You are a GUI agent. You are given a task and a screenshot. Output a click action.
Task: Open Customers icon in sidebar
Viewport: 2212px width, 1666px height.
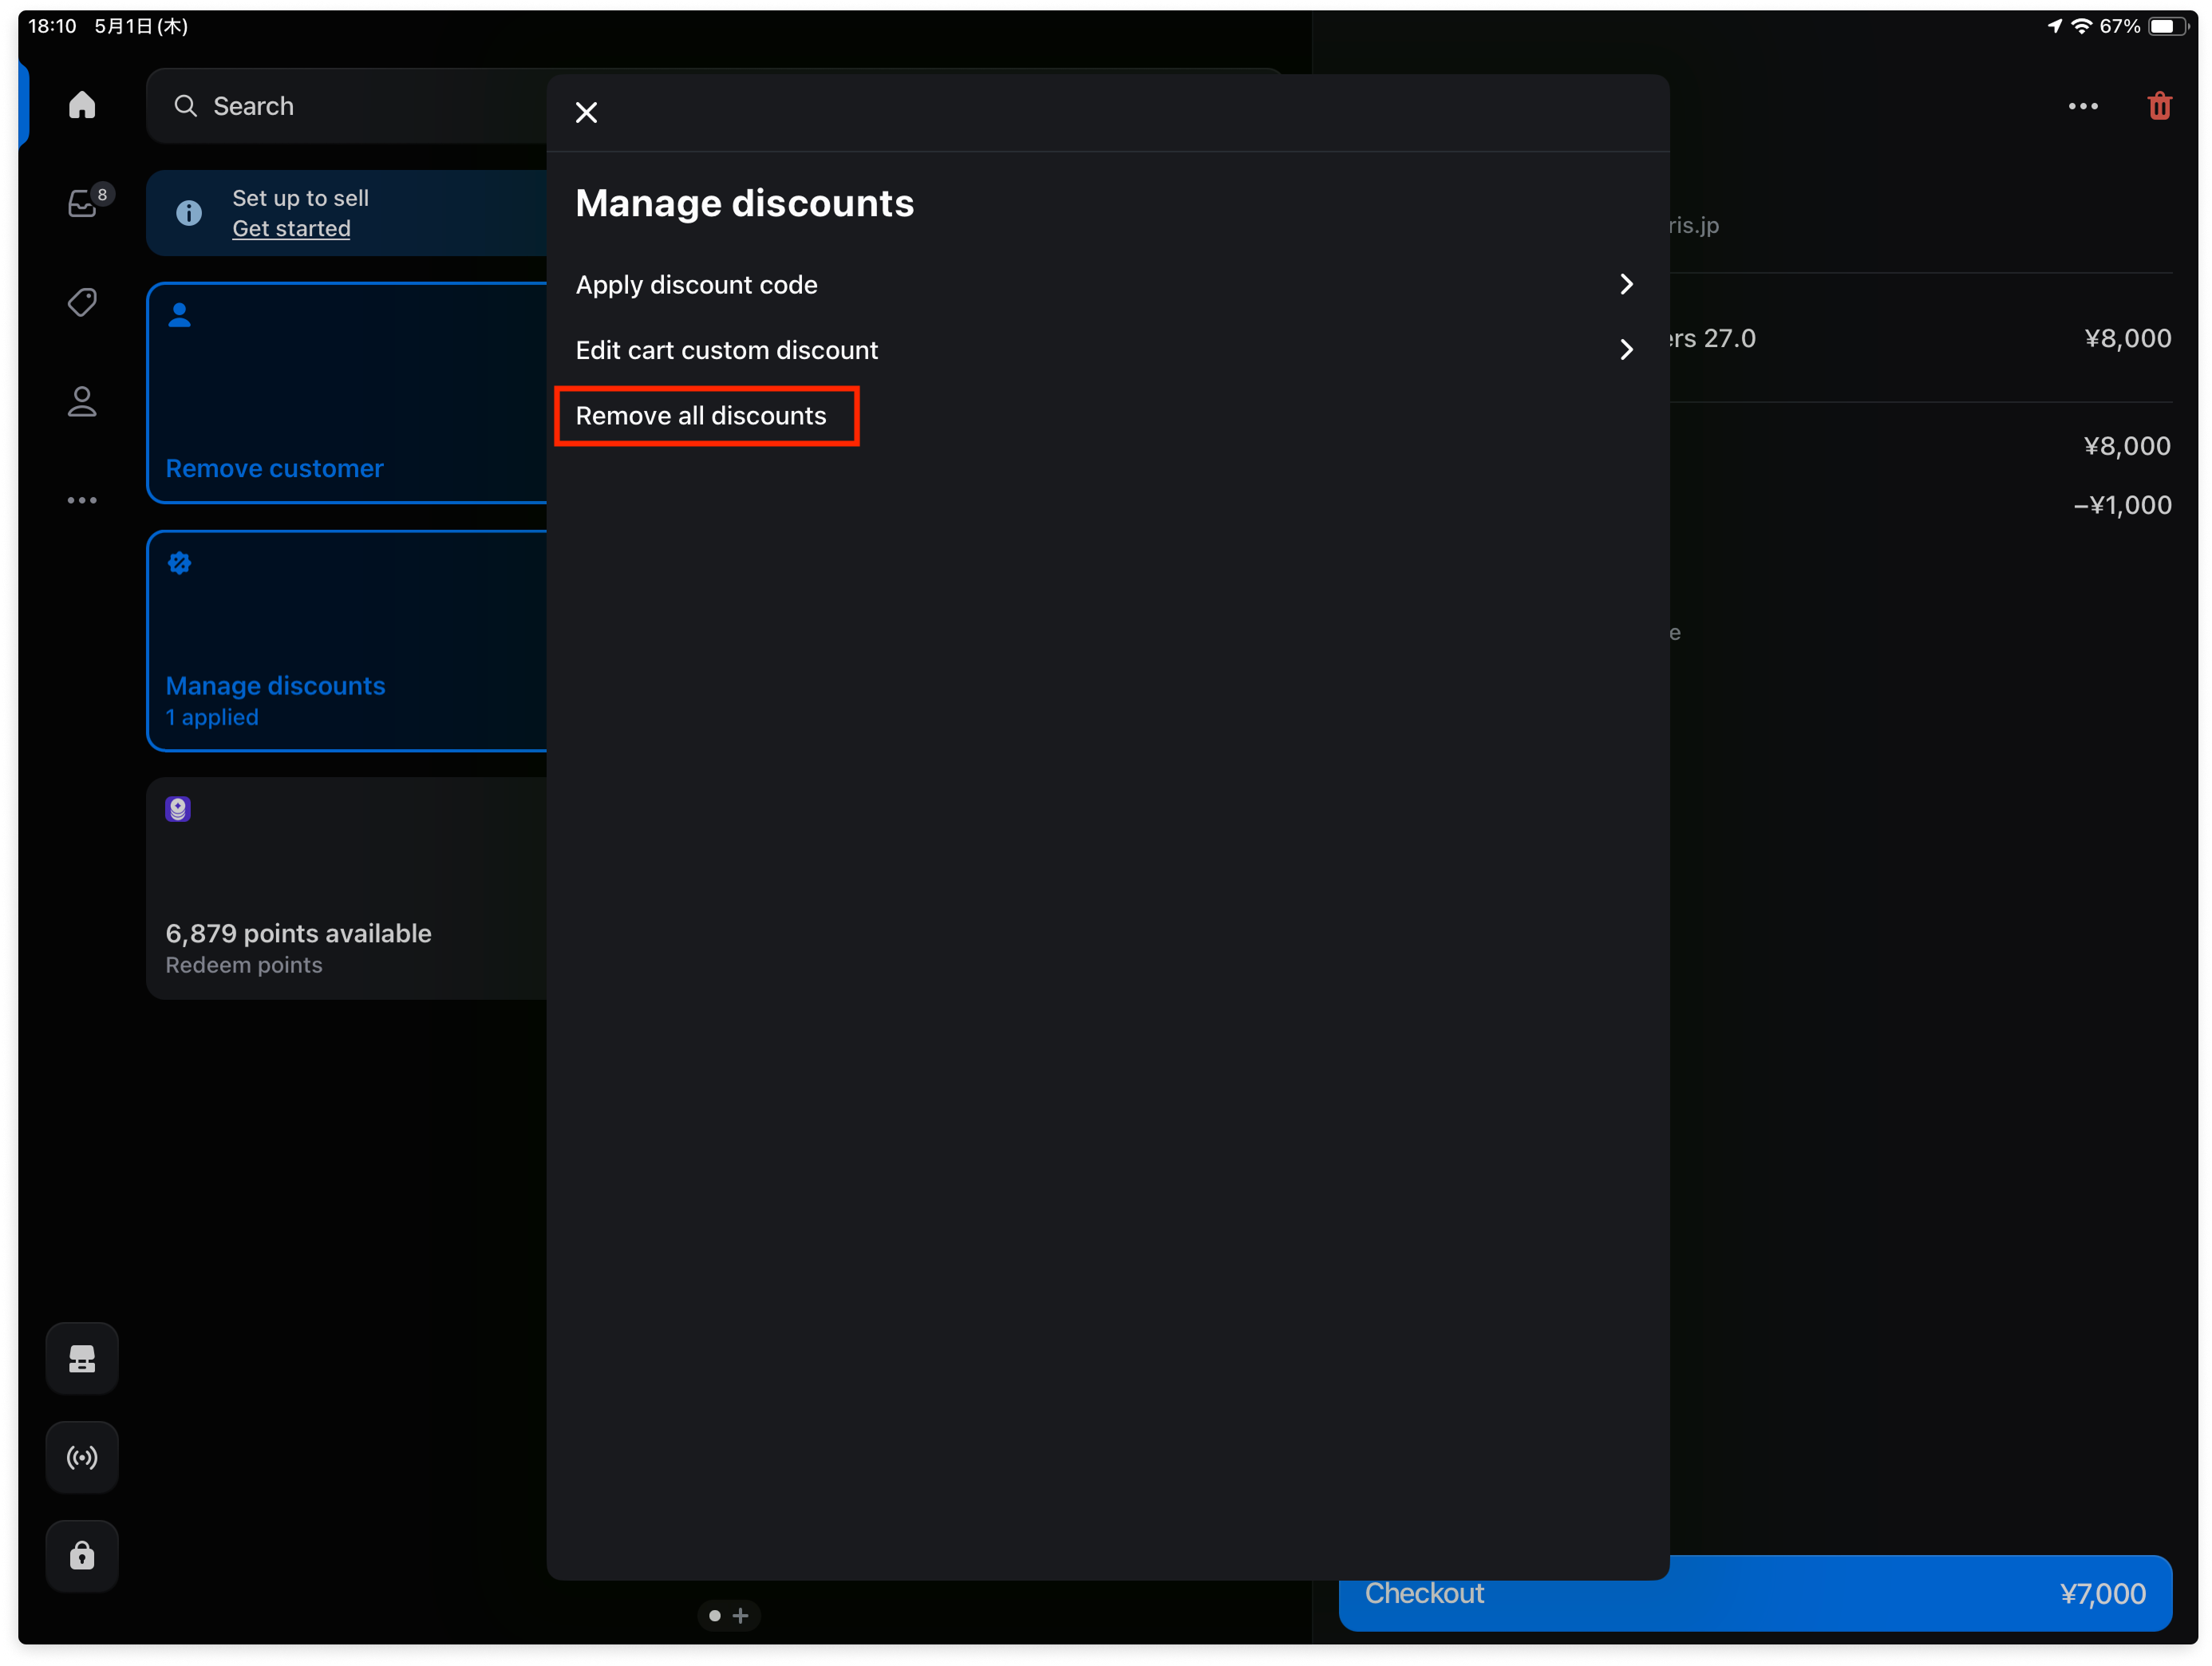(x=82, y=401)
